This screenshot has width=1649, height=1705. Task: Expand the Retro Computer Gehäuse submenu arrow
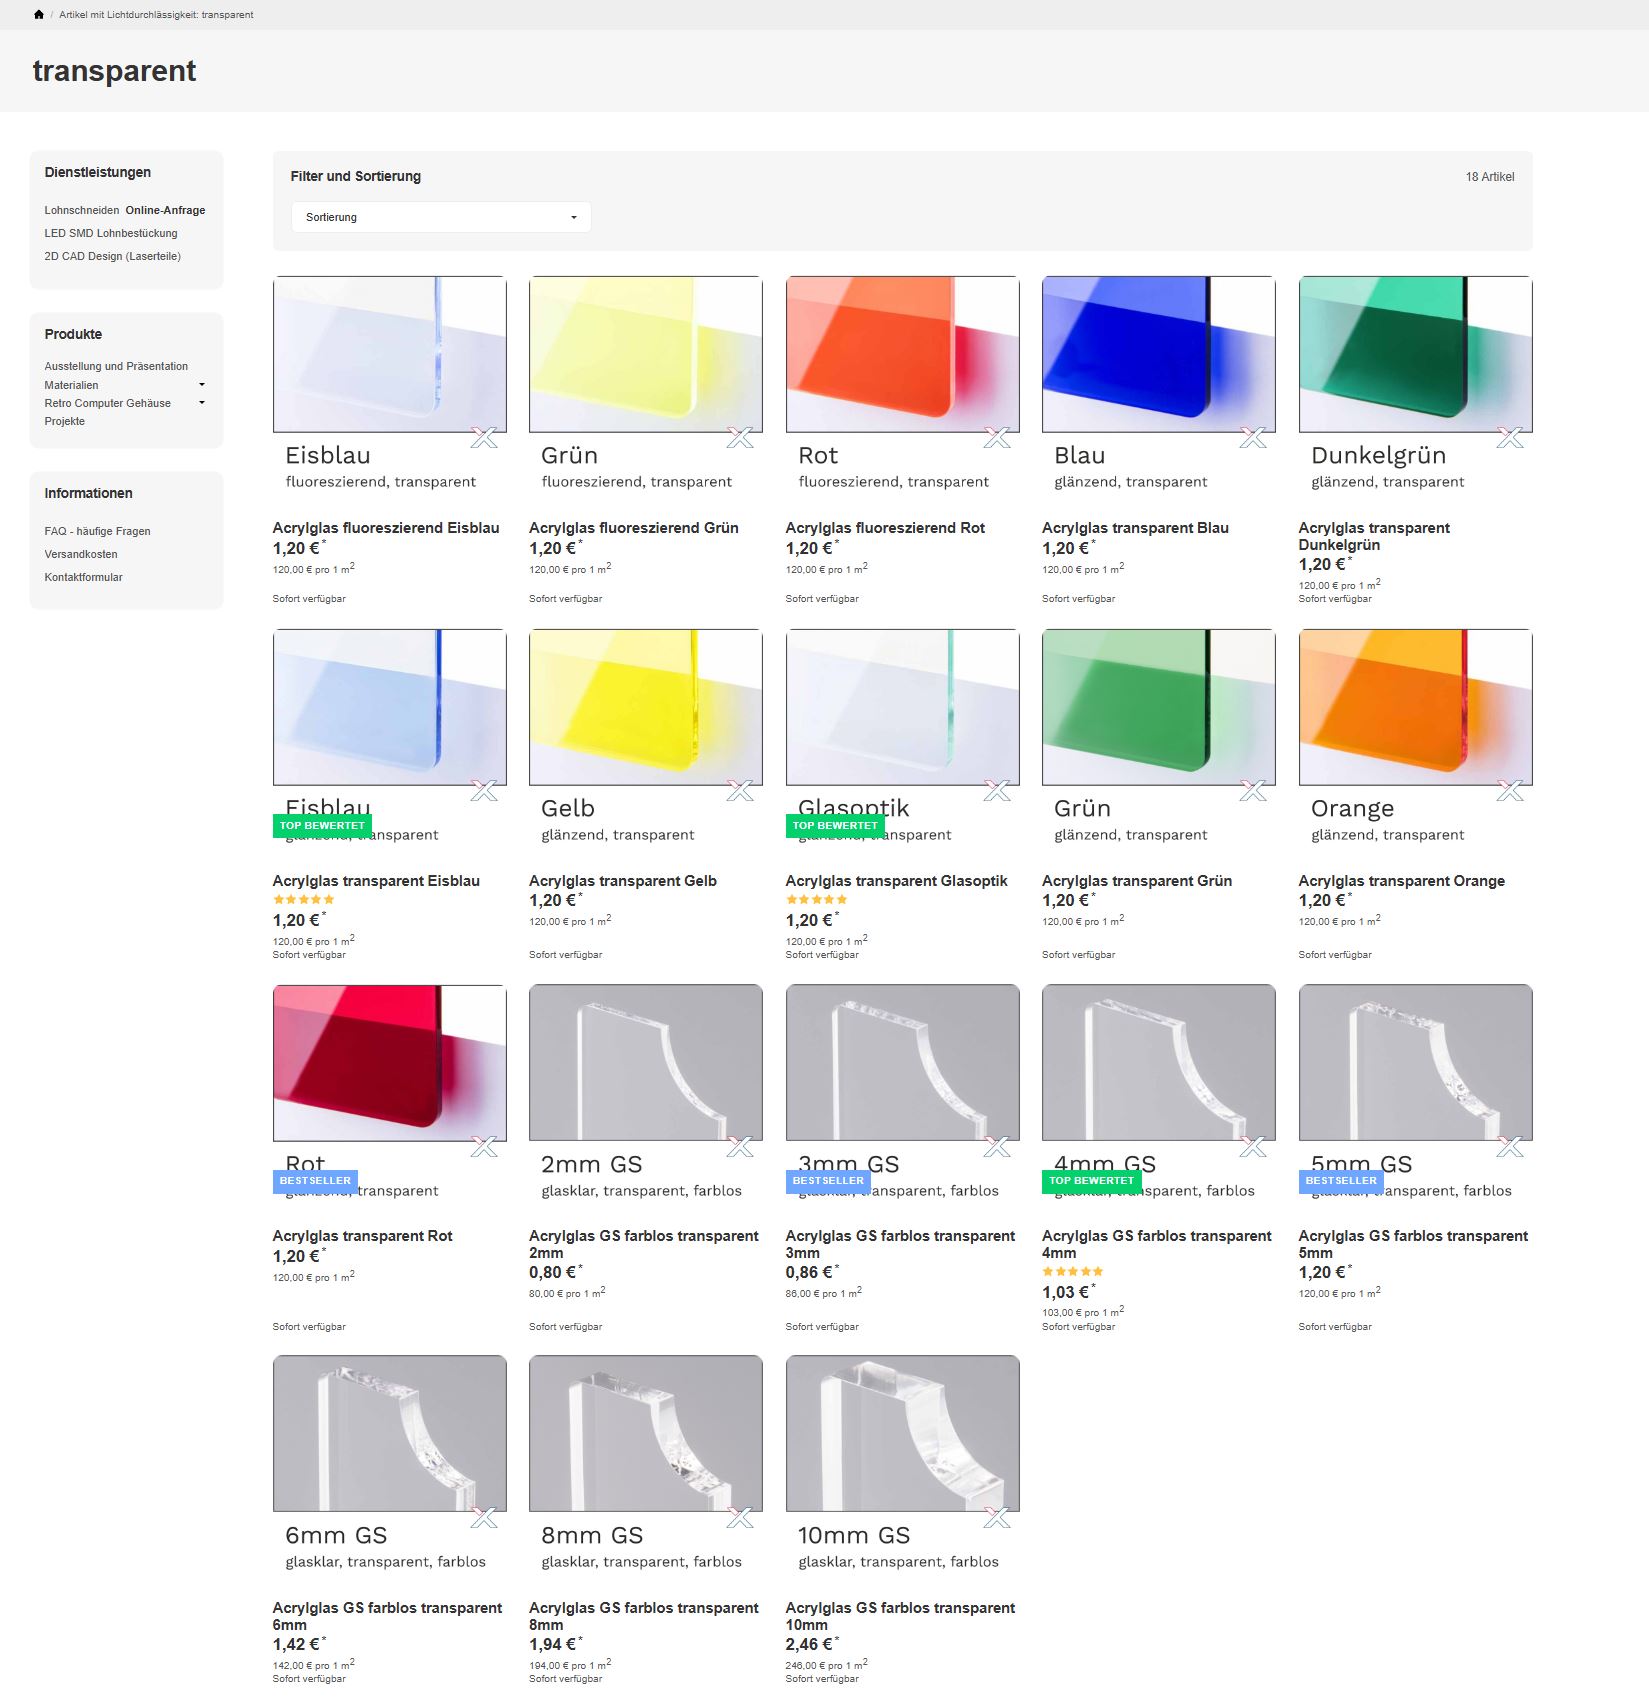point(202,403)
